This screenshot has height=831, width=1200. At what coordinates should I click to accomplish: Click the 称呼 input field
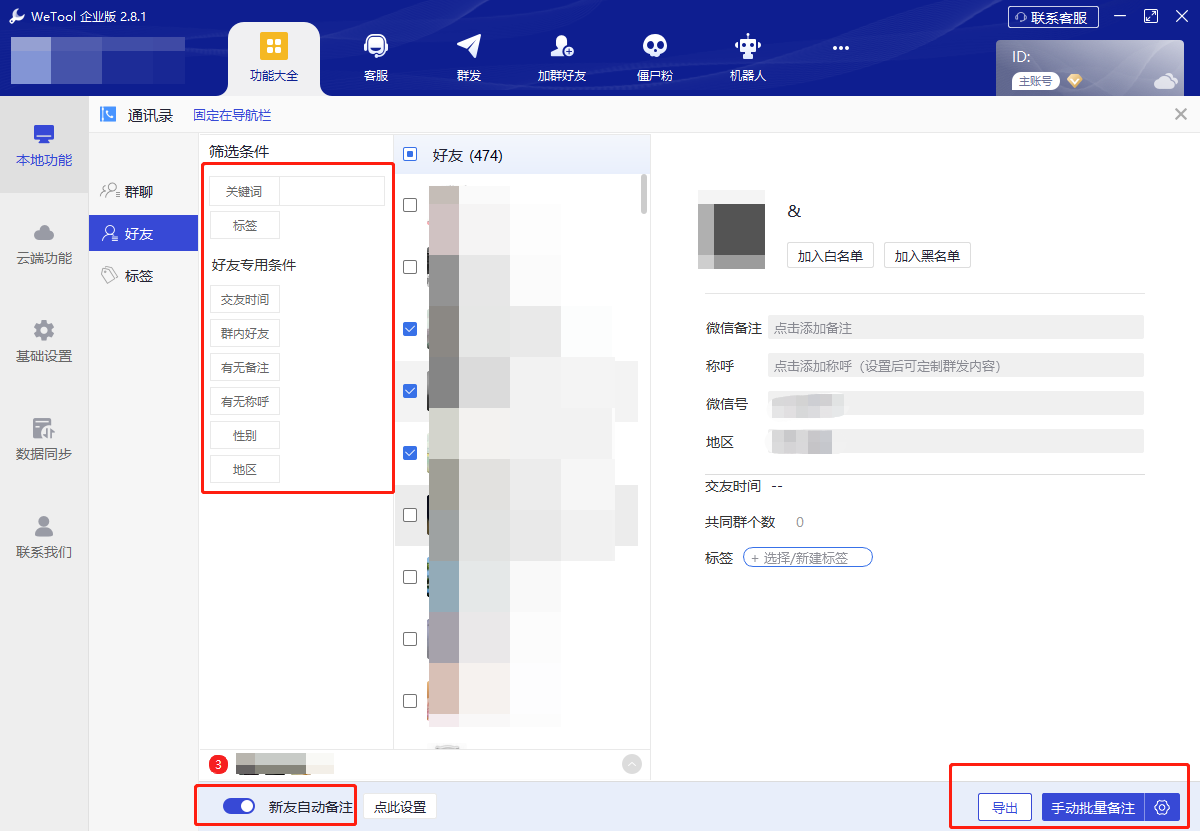955,366
